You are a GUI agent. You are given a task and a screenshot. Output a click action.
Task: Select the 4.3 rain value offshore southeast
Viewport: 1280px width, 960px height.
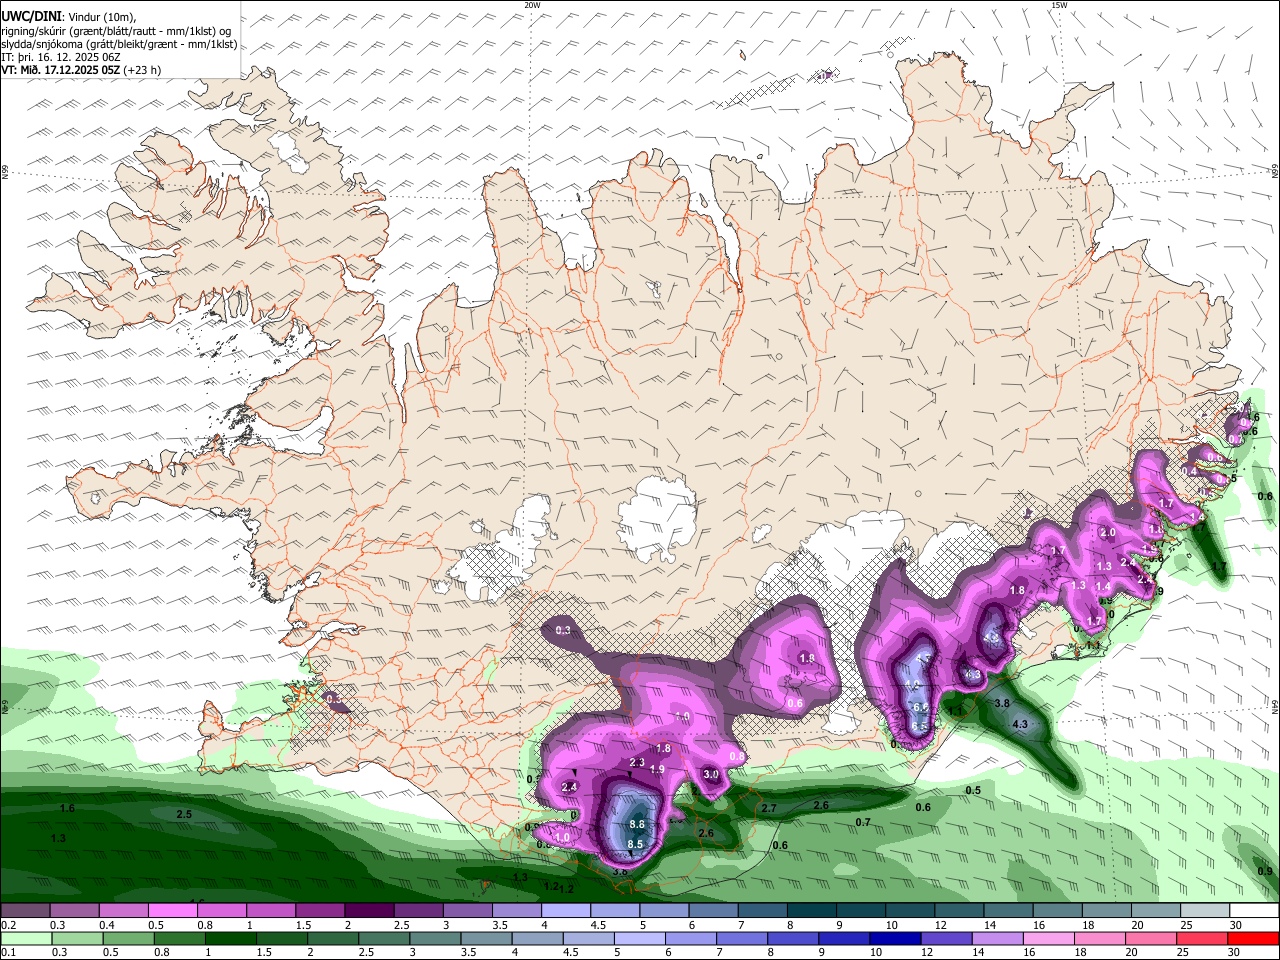pyautogui.click(x=1021, y=724)
